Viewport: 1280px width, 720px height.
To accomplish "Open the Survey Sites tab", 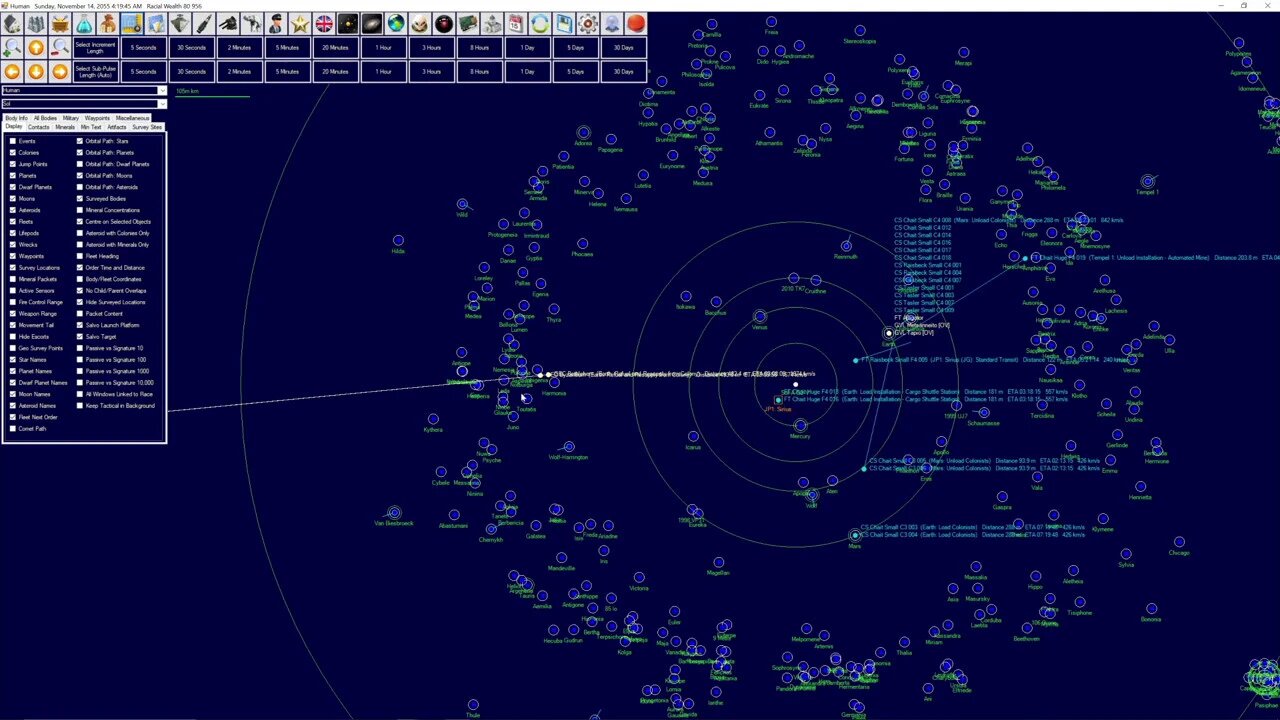I will coord(147,127).
